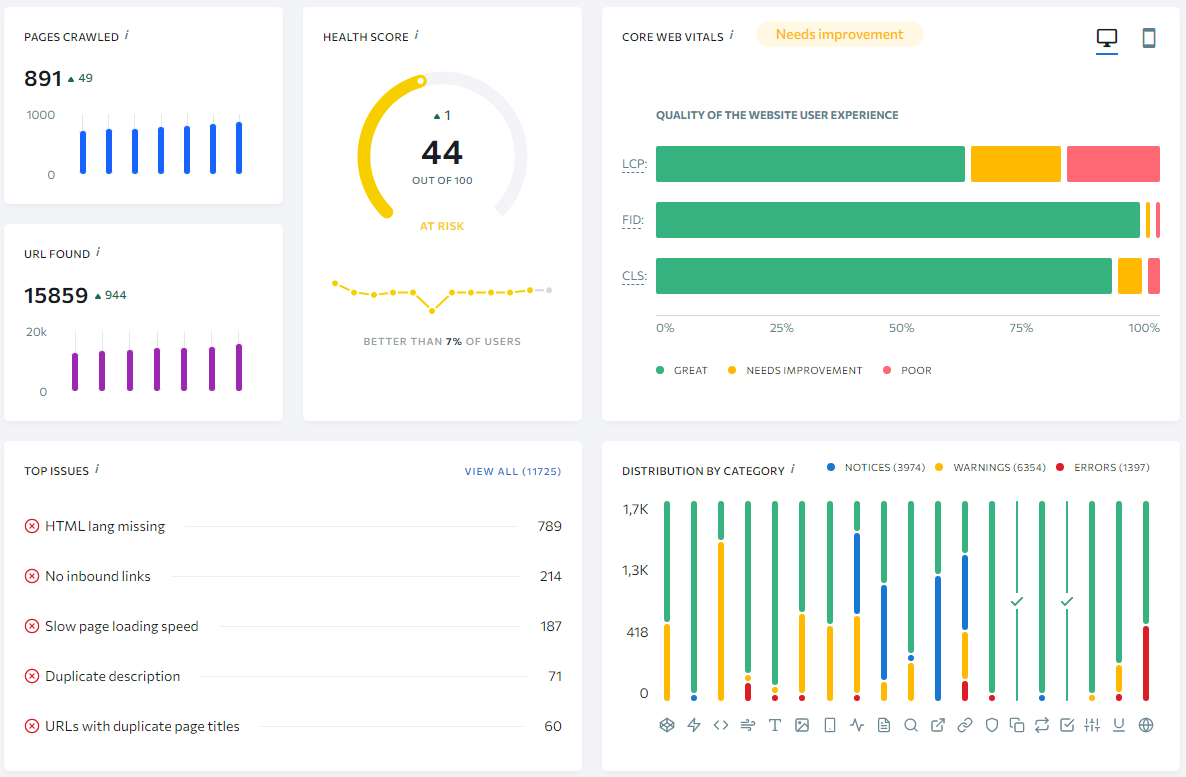1186x777 pixels.
Task: Click the Needs improvement status badge
Action: click(840, 34)
